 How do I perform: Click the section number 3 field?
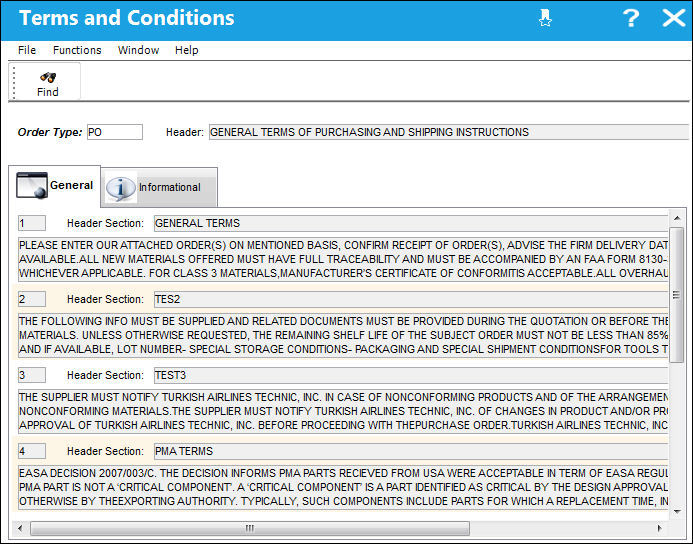tap(32, 375)
